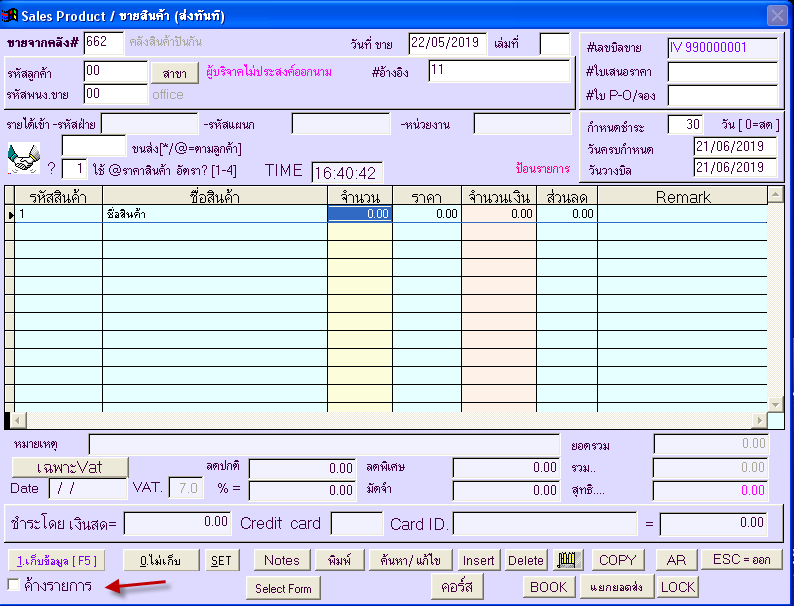The height and width of the screenshot is (606, 794).
Task: Click the ESC = ออก exit button
Action: (741, 560)
